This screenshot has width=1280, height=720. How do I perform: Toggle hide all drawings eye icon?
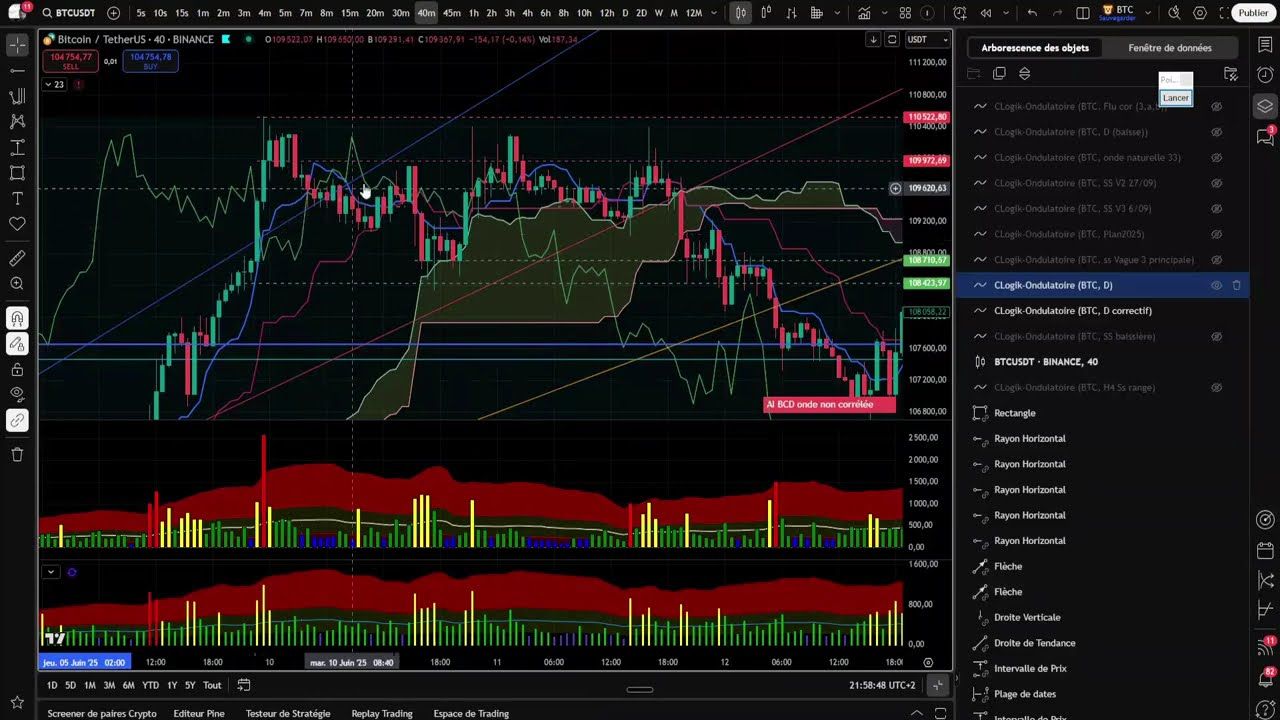tap(17, 395)
